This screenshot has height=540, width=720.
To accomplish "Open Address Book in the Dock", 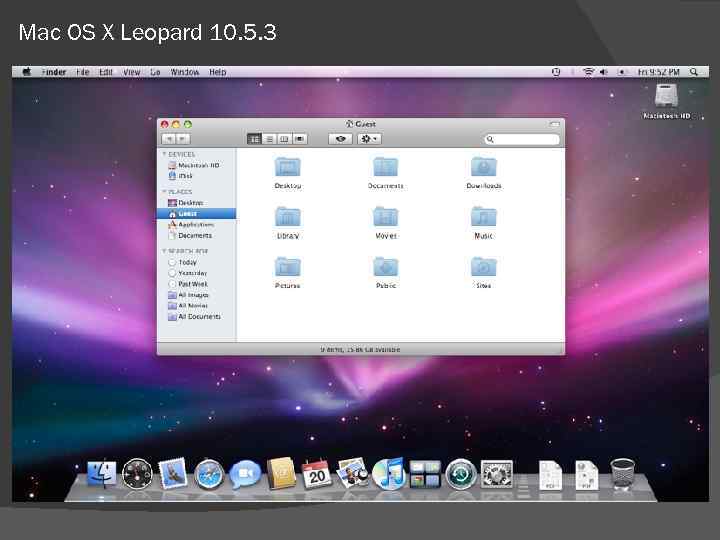I will coord(281,473).
